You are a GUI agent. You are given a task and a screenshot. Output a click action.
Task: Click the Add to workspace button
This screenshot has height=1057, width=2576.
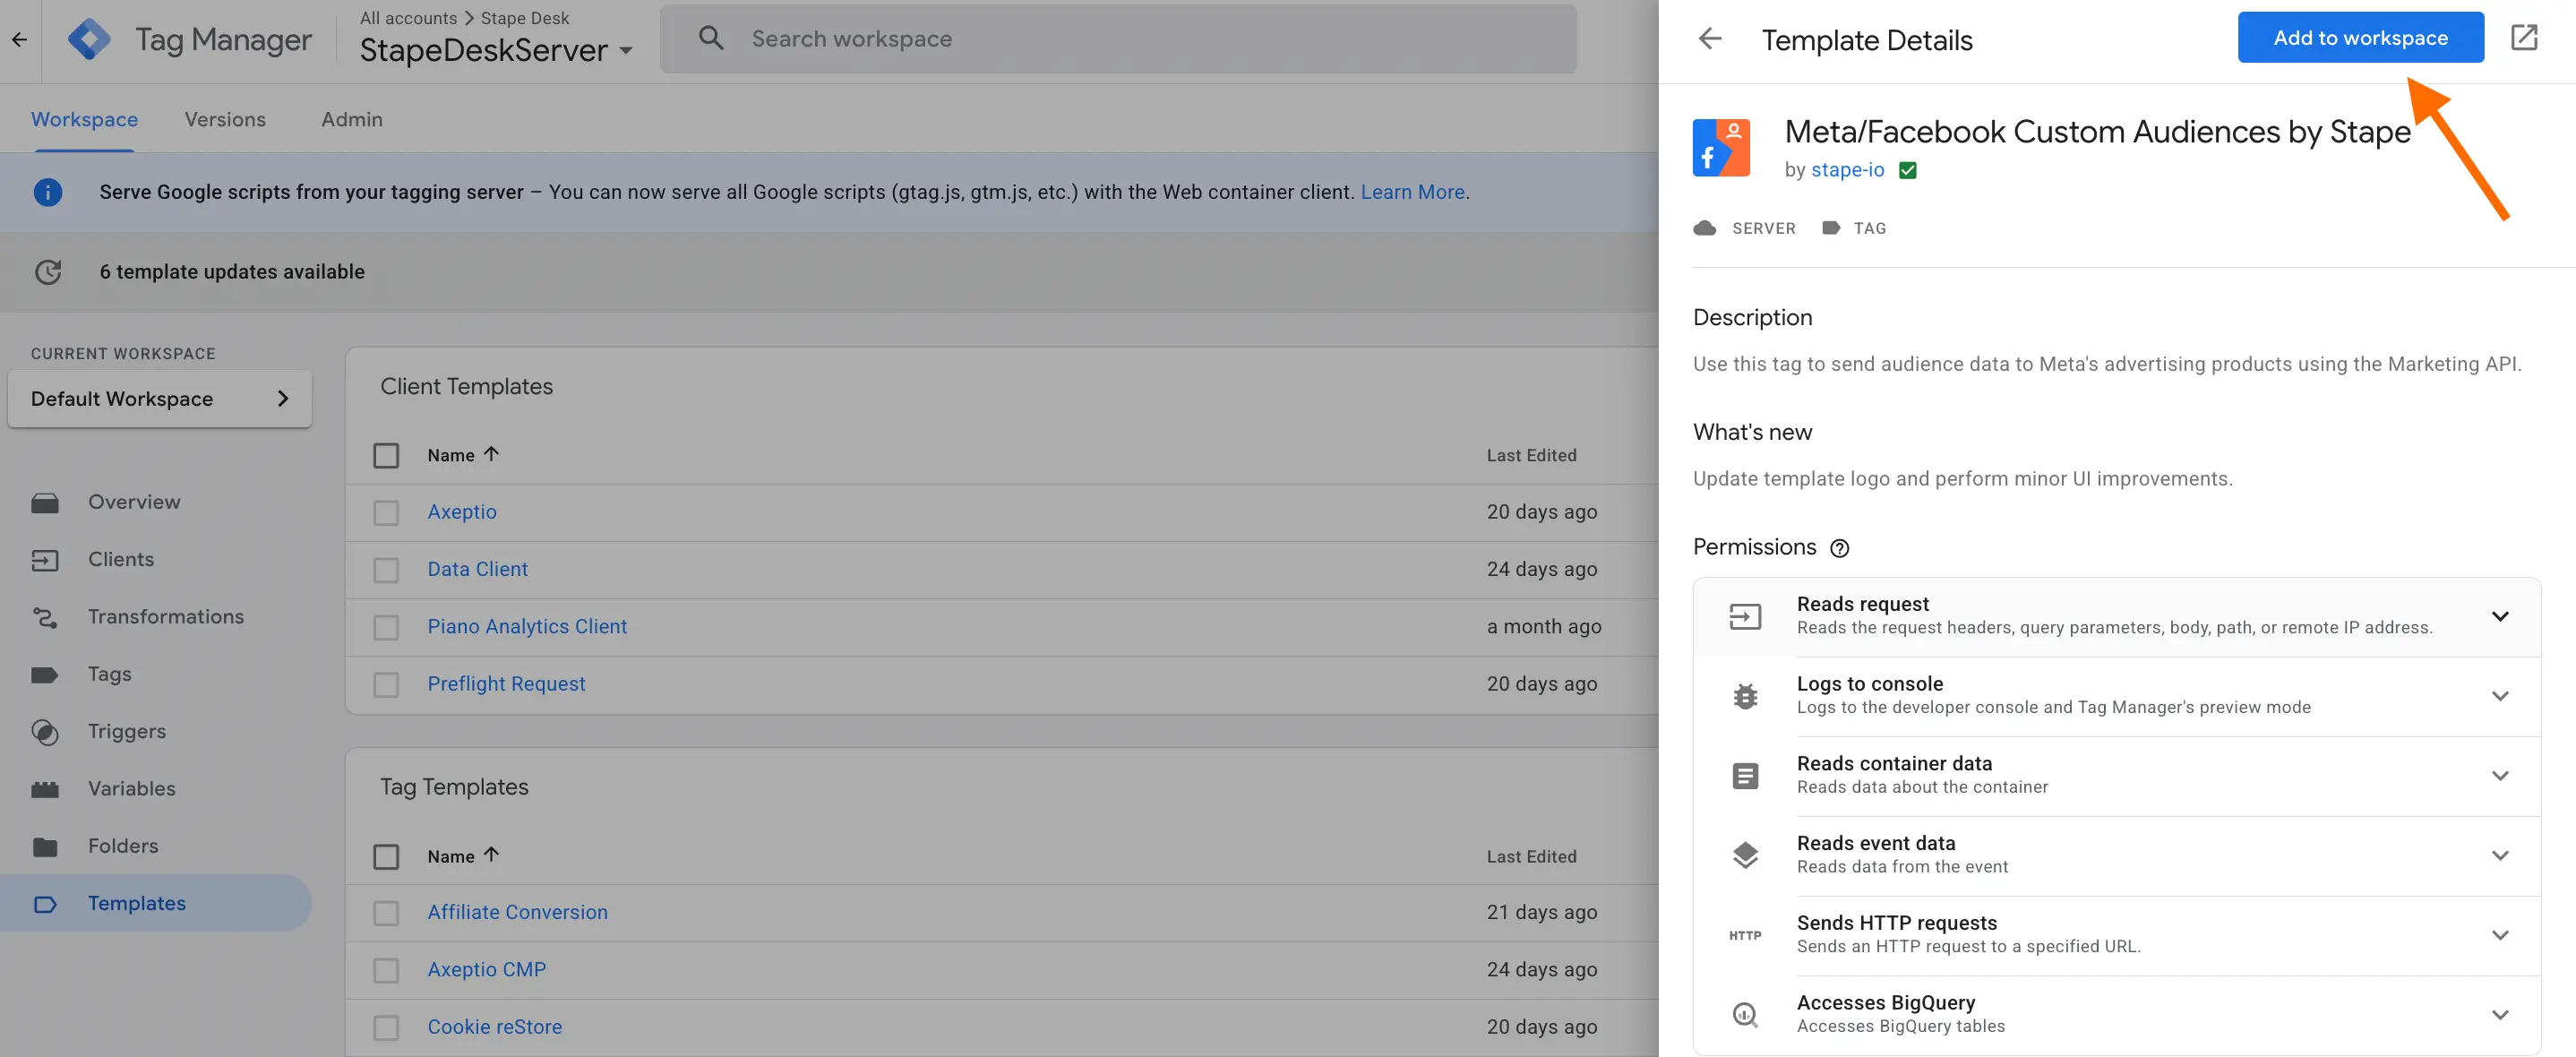pyautogui.click(x=2360, y=37)
